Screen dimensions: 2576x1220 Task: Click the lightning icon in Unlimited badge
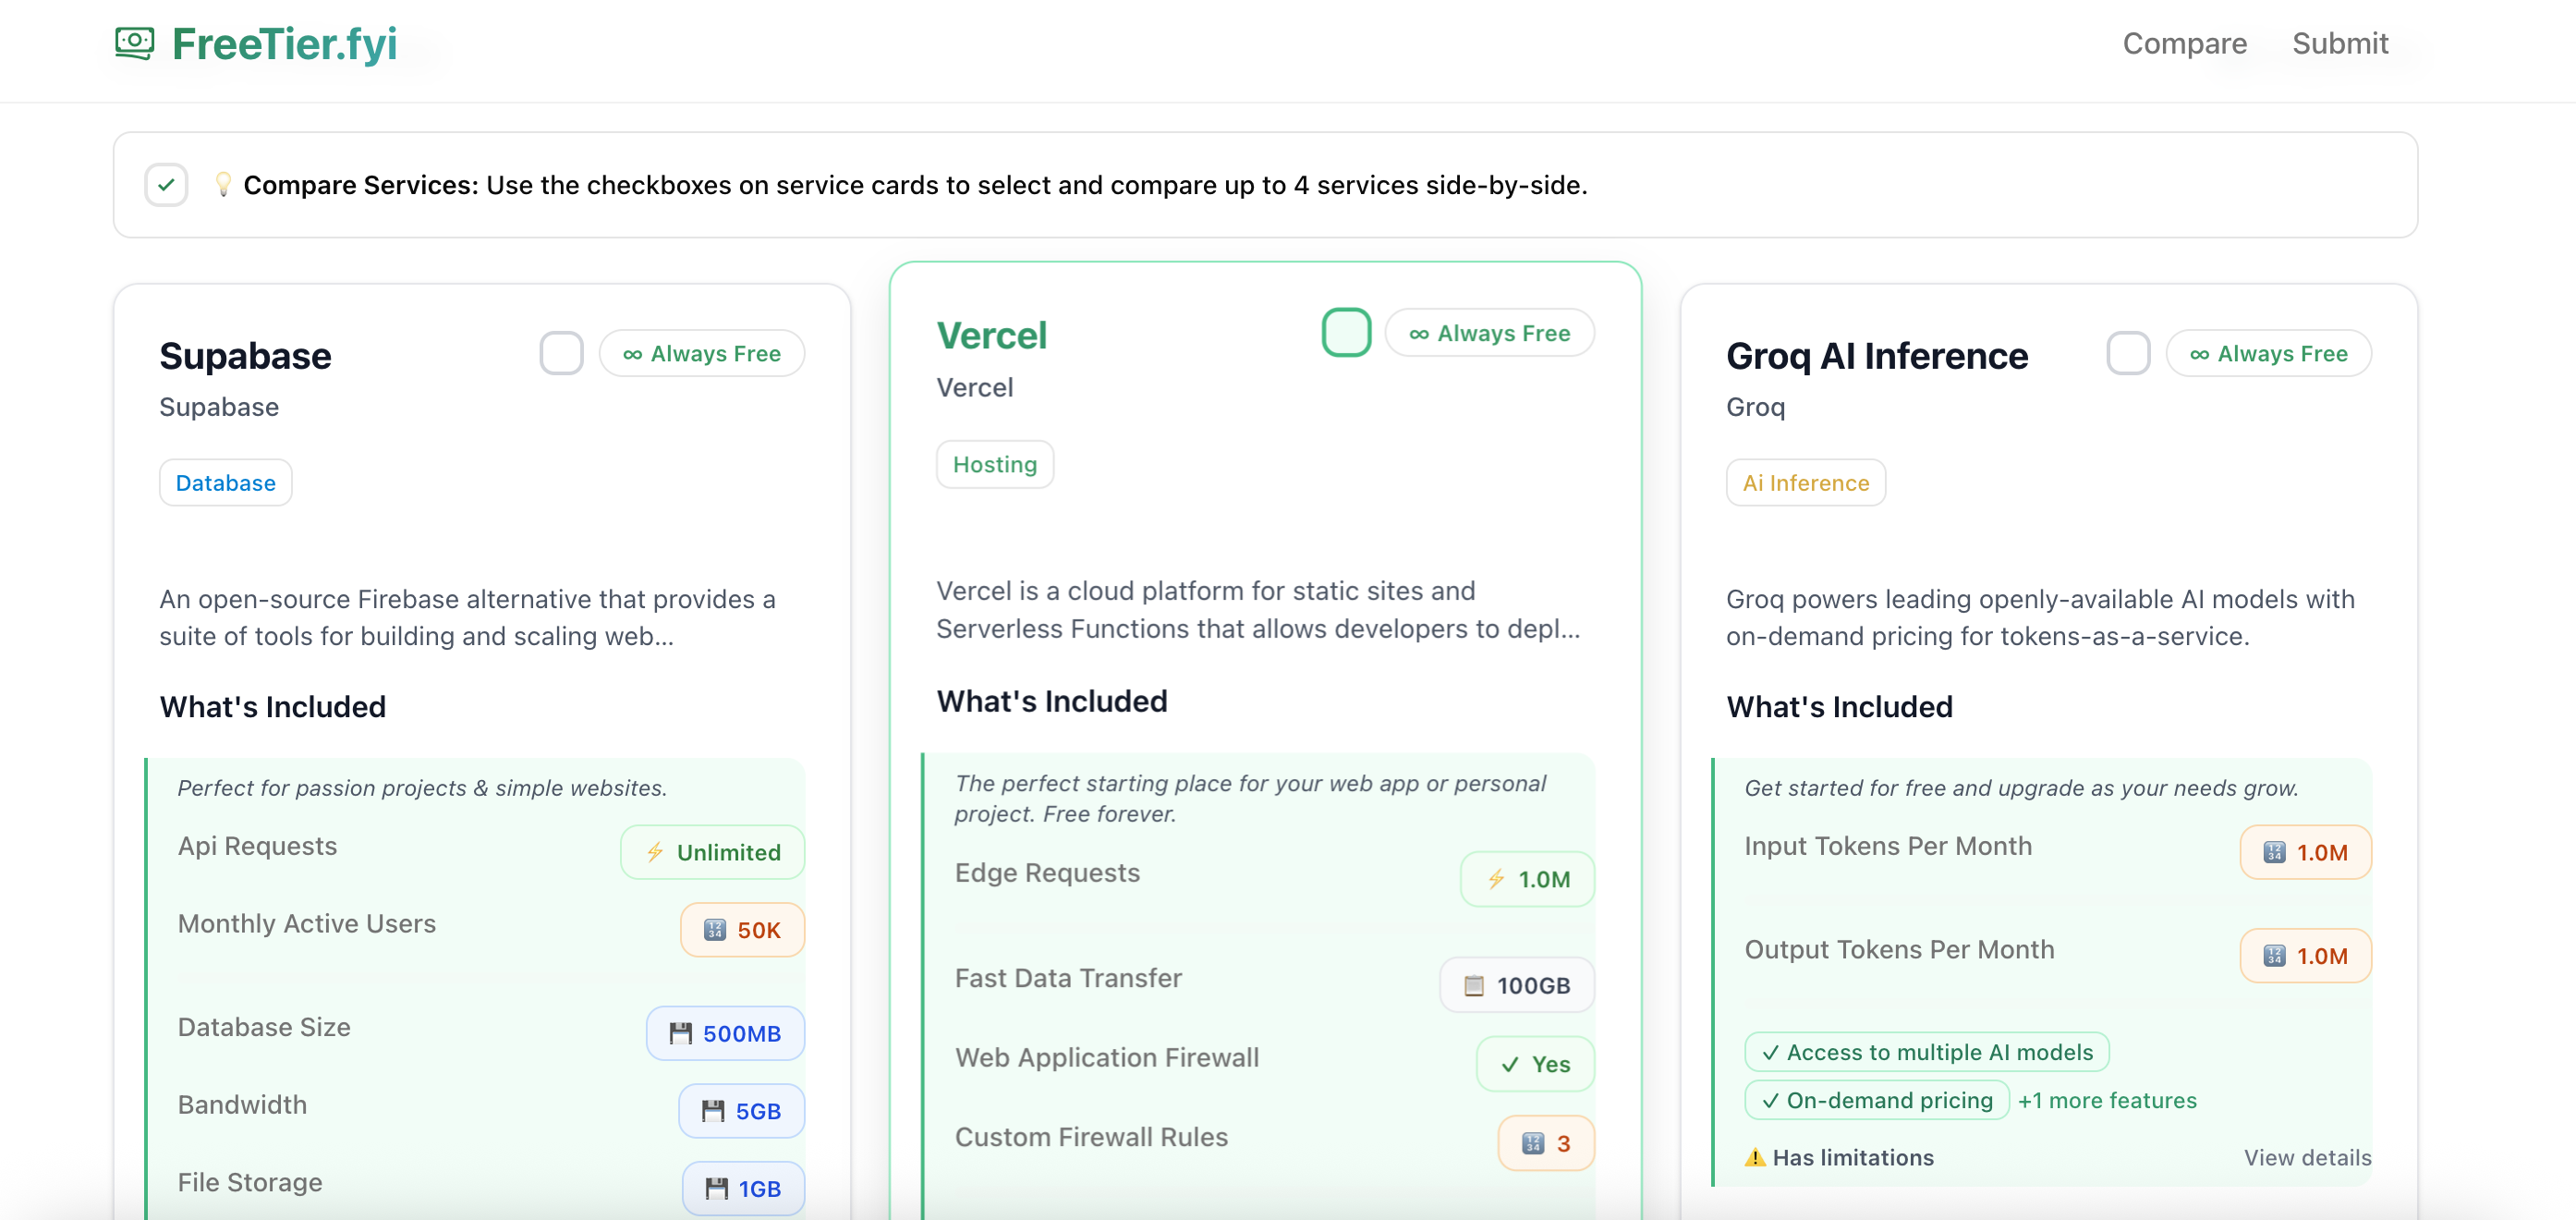(655, 852)
